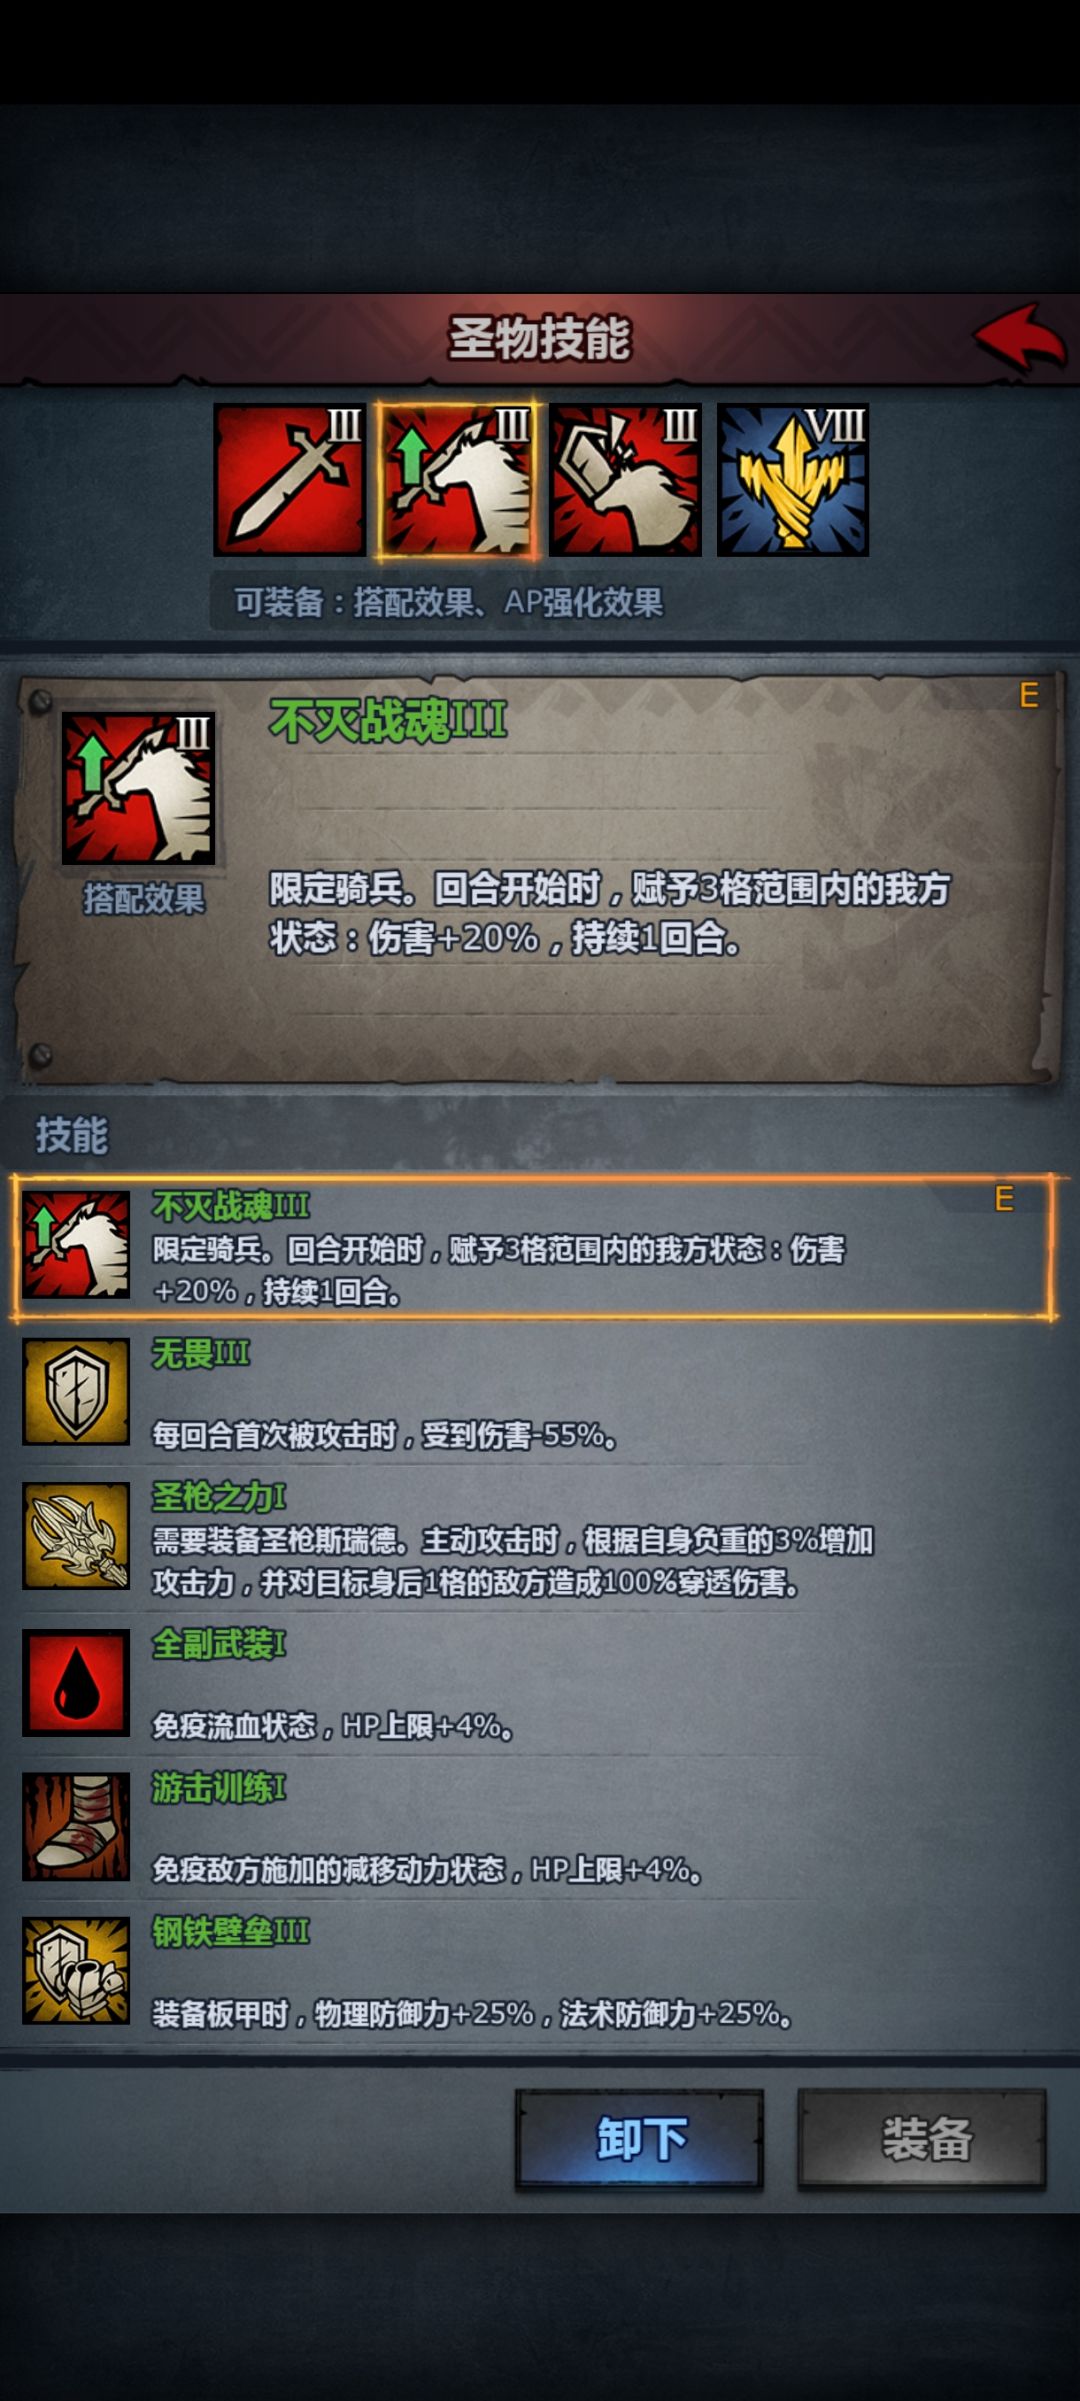Click the red back arrow in header
This screenshot has height=2401, width=1080.
tap(1020, 338)
